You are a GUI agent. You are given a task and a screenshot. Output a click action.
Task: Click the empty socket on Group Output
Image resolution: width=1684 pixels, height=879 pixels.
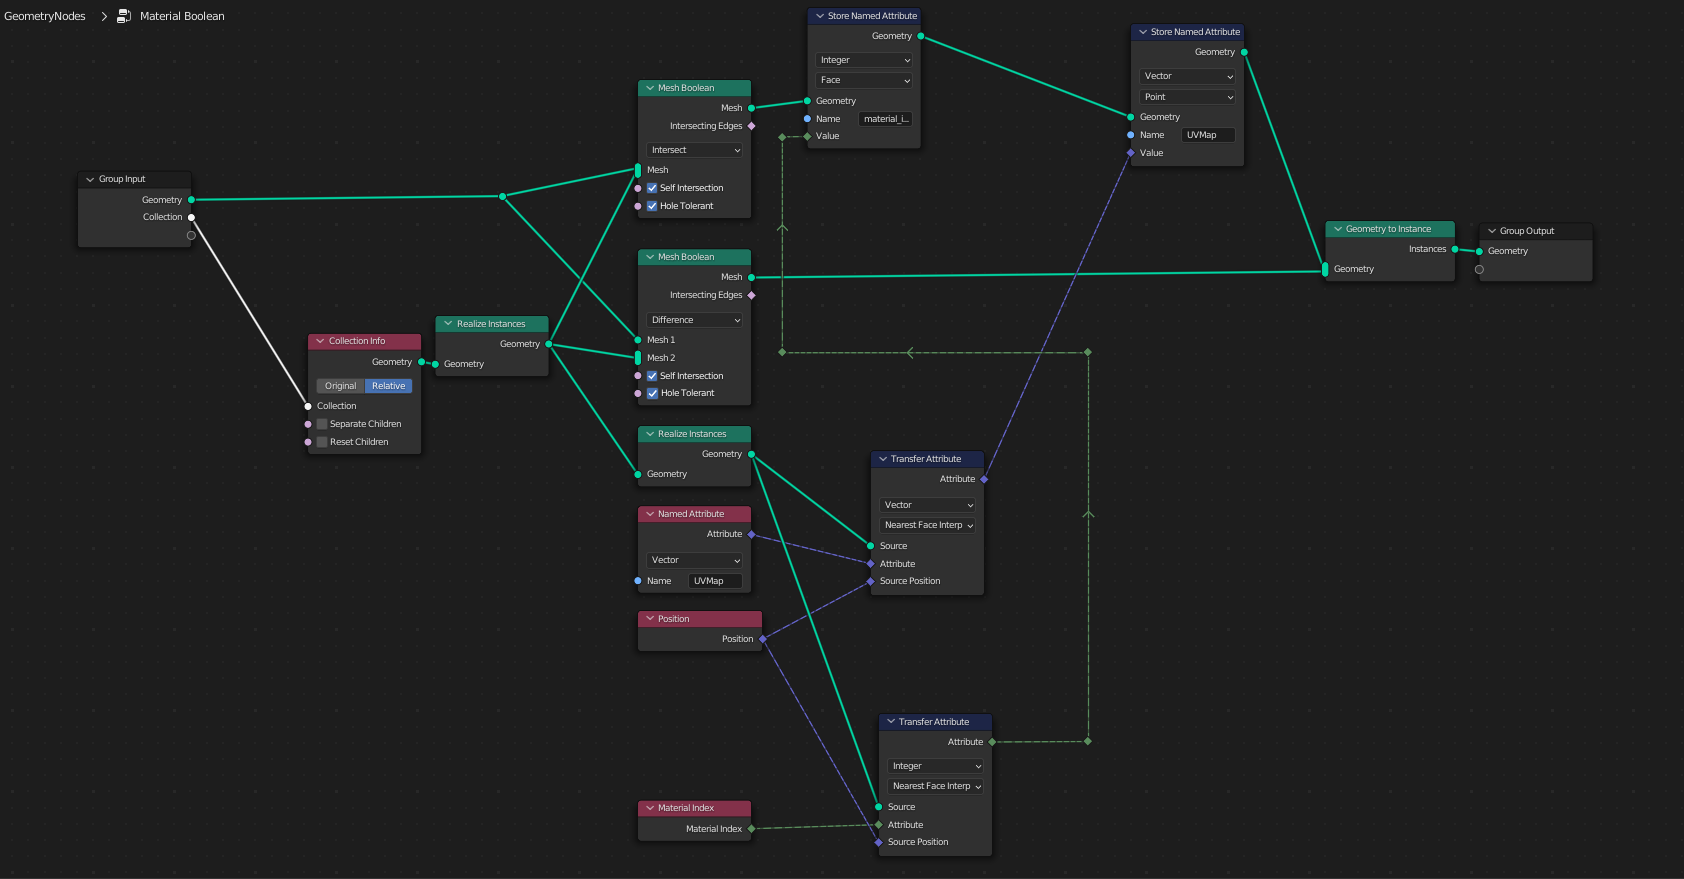1479,269
